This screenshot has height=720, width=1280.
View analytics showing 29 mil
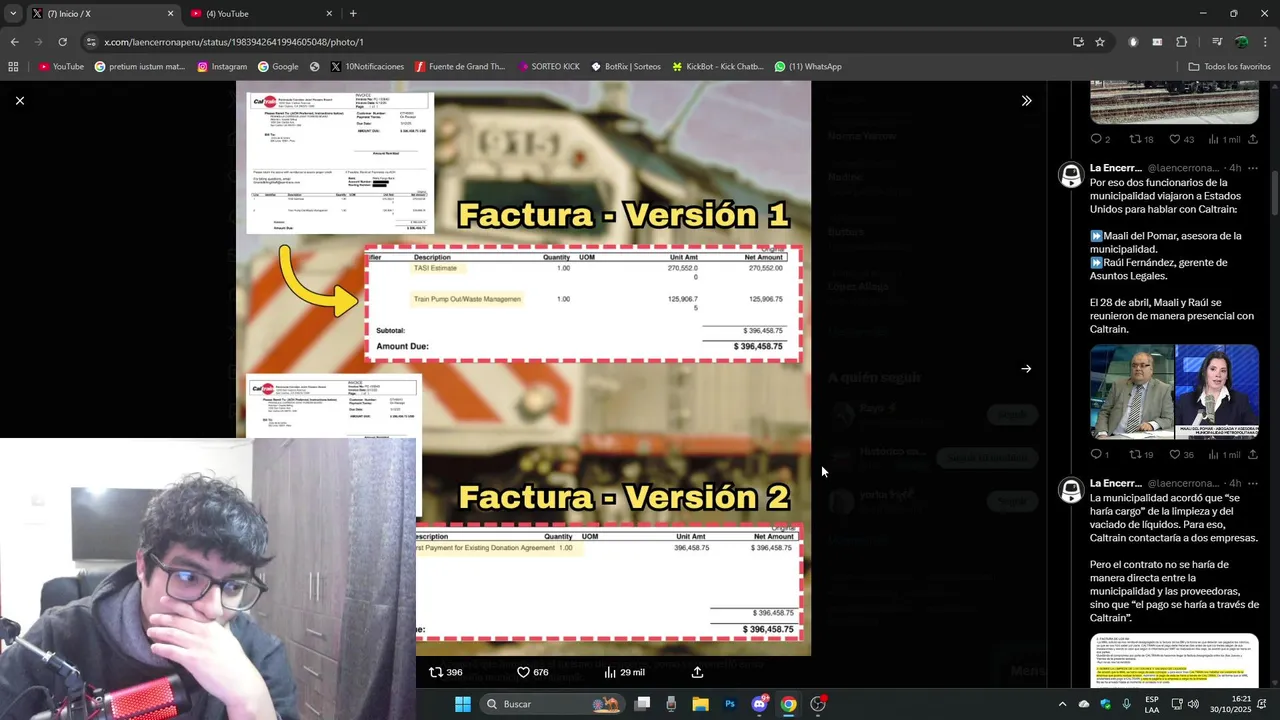coord(624,672)
